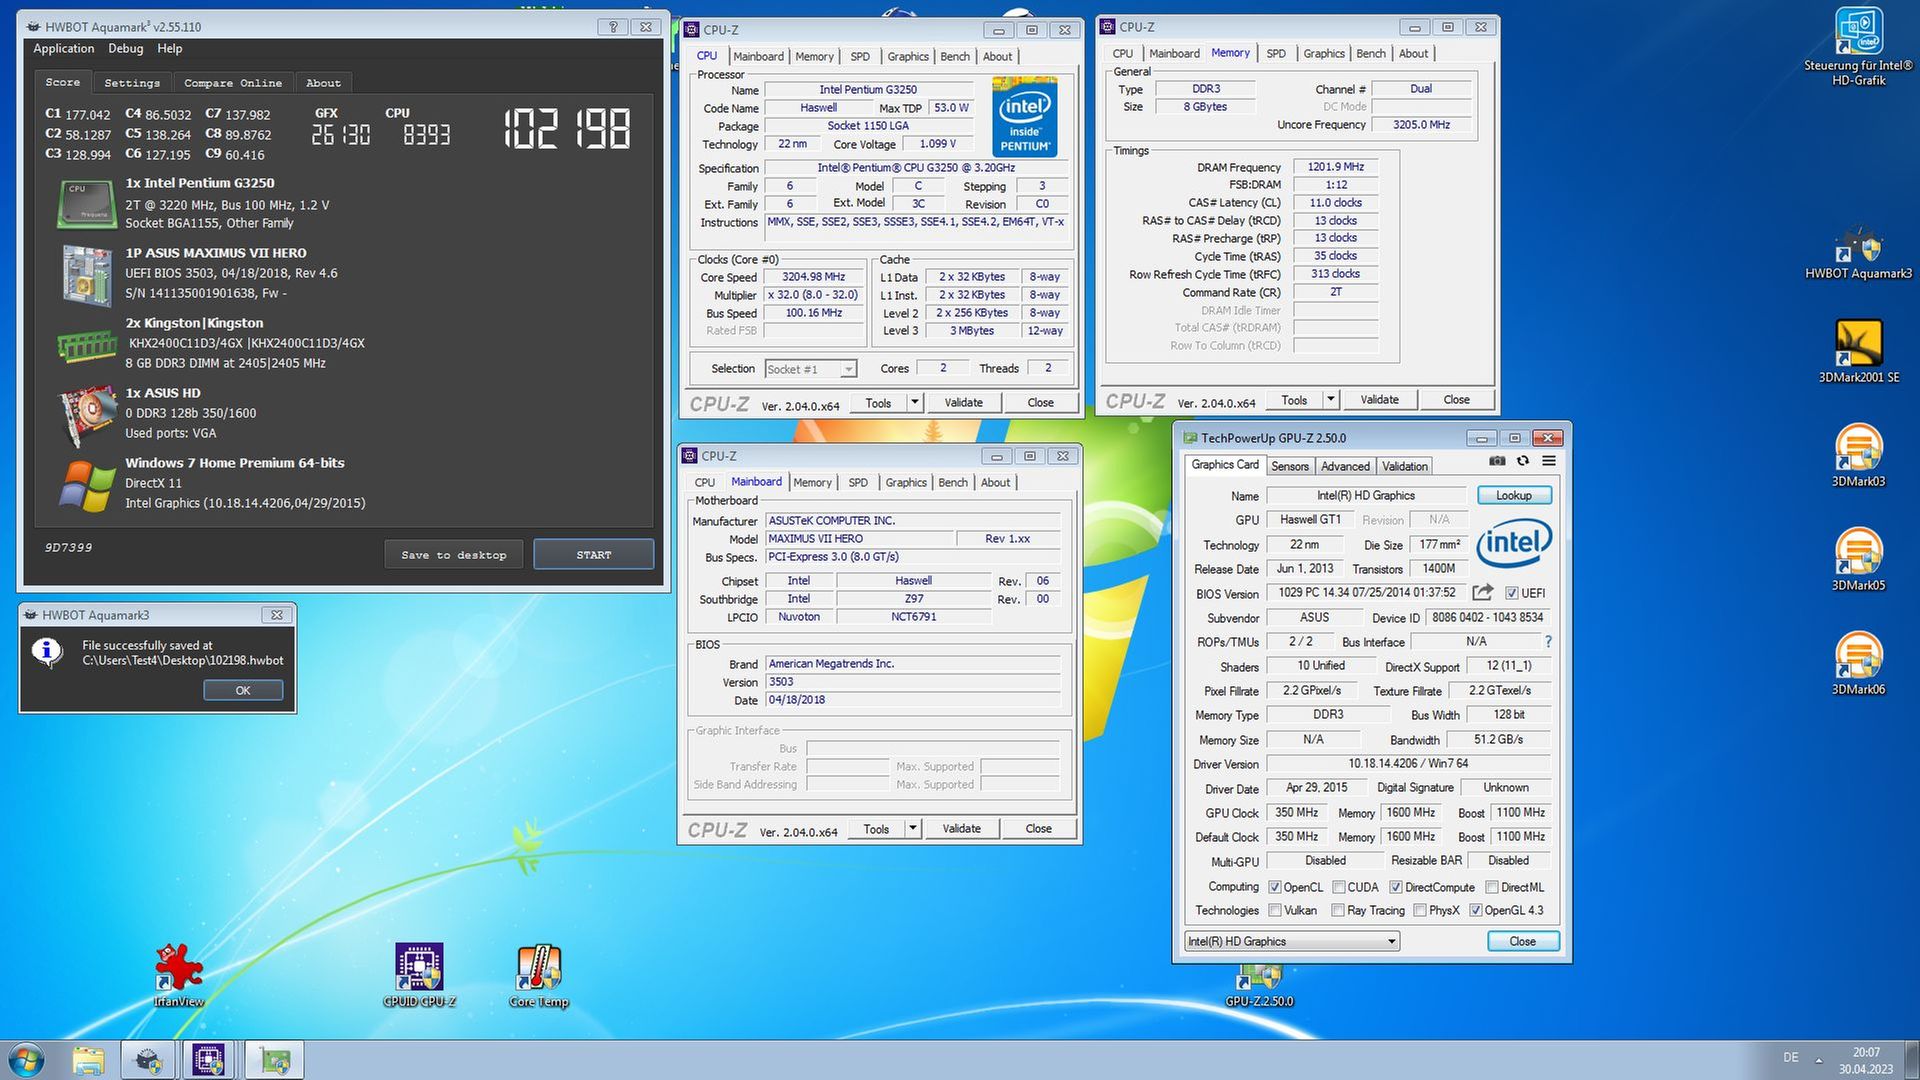Toggle DirectCompute checkbox in GPU-Z

pos(1396,887)
